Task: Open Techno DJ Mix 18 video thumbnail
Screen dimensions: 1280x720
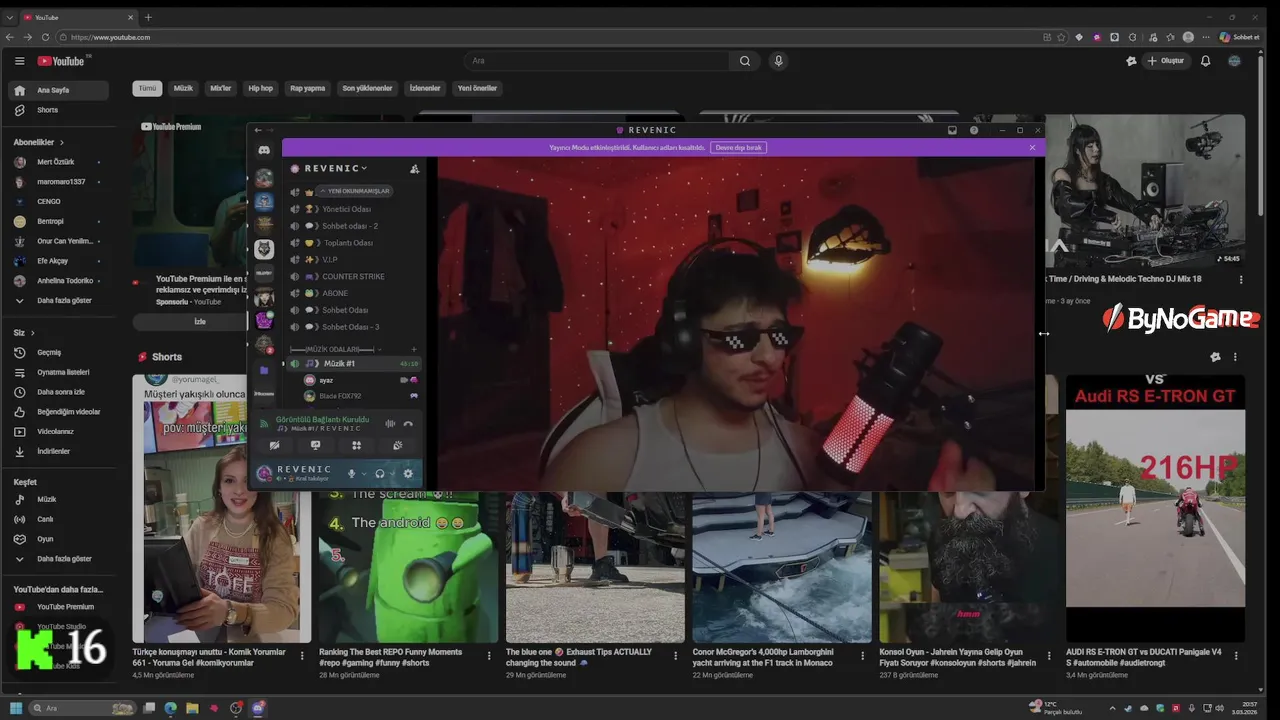Action: [1145, 190]
